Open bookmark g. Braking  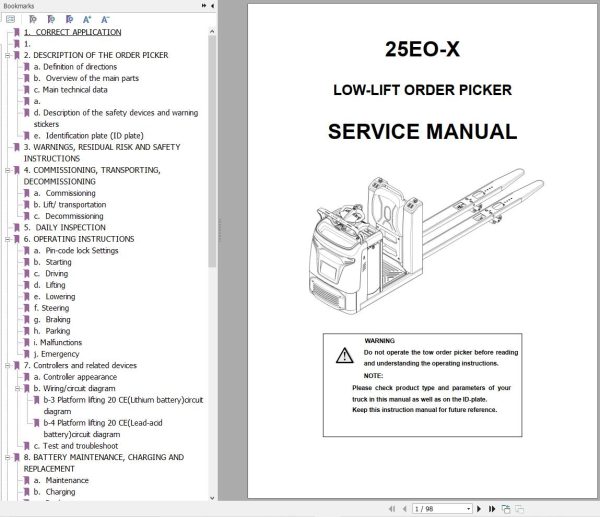click(x=52, y=319)
